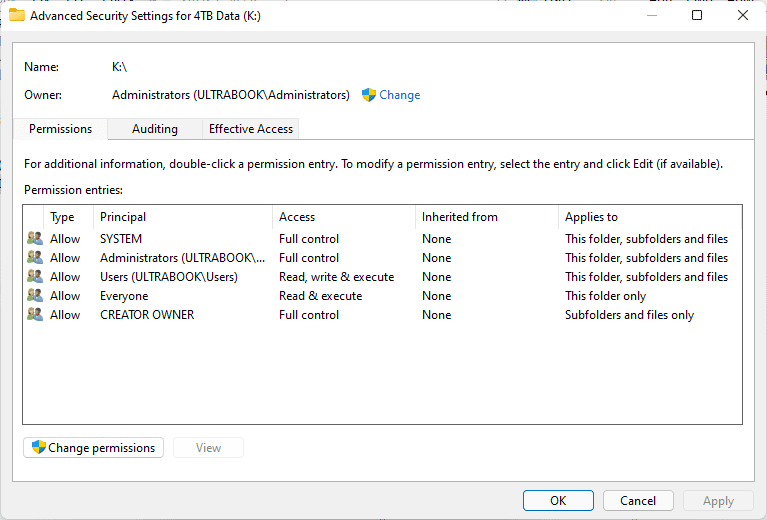Click the folder icon in the title bar
The width and height of the screenshot is (767, 520).
click(x=17, y=15)
